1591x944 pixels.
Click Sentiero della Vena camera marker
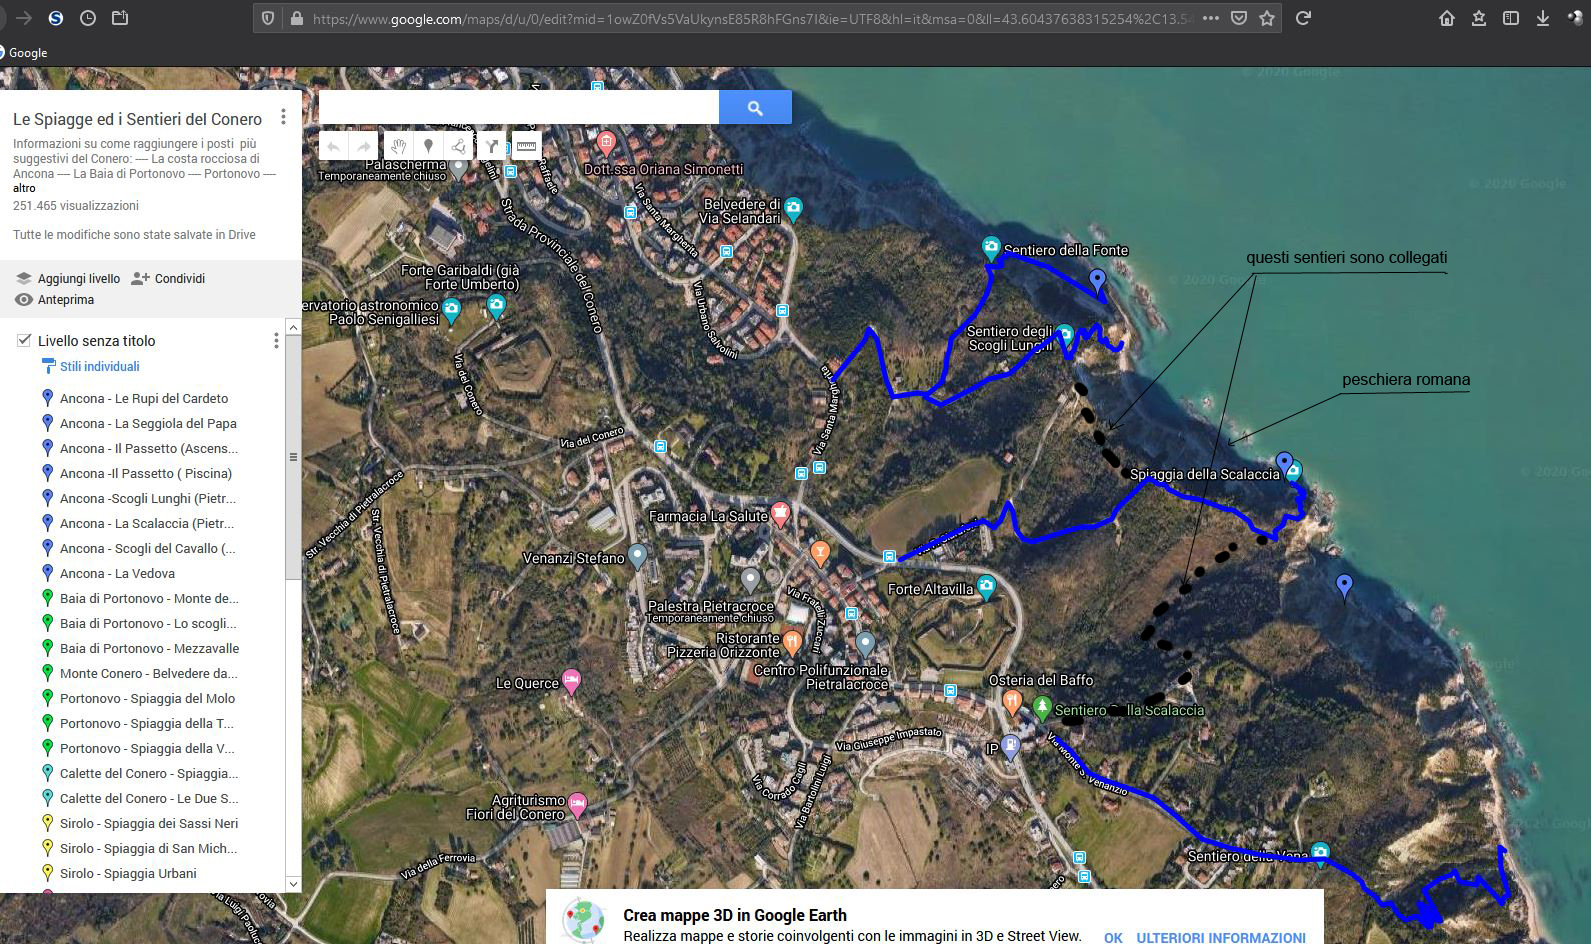click(1320, 853)
